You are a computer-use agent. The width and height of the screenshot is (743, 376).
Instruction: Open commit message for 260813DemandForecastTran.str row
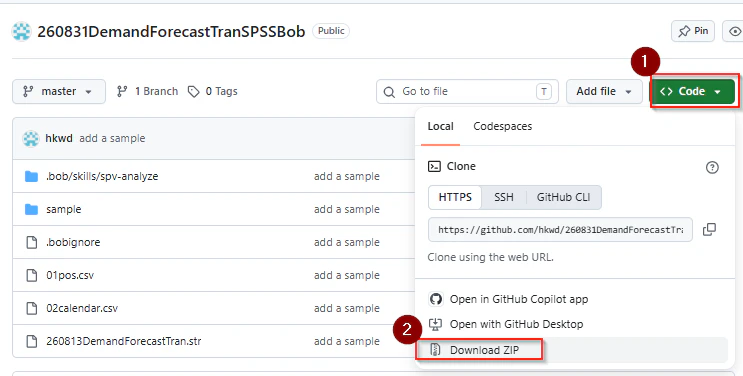click(346, 341)
